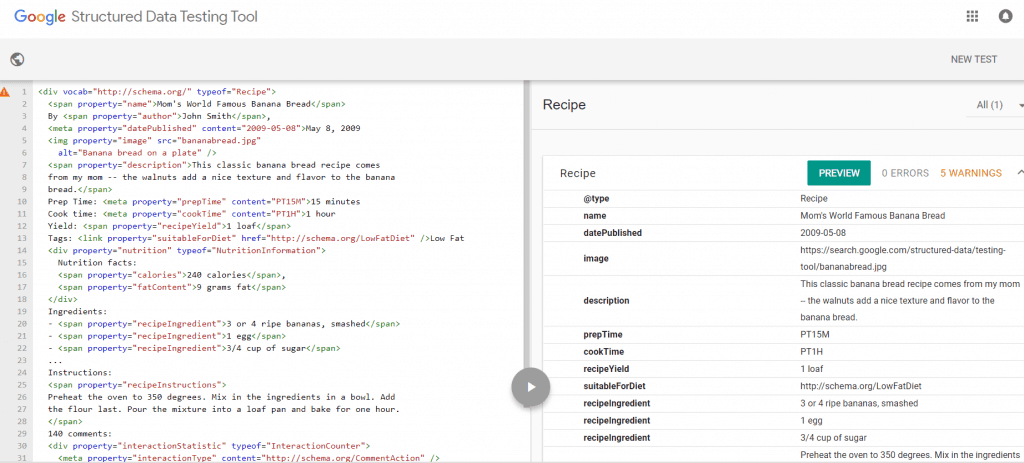The height and width of the screenshot is (463, 1024).
Task: Click the 5 WARNINGS label
Action: tap(971, 173)
